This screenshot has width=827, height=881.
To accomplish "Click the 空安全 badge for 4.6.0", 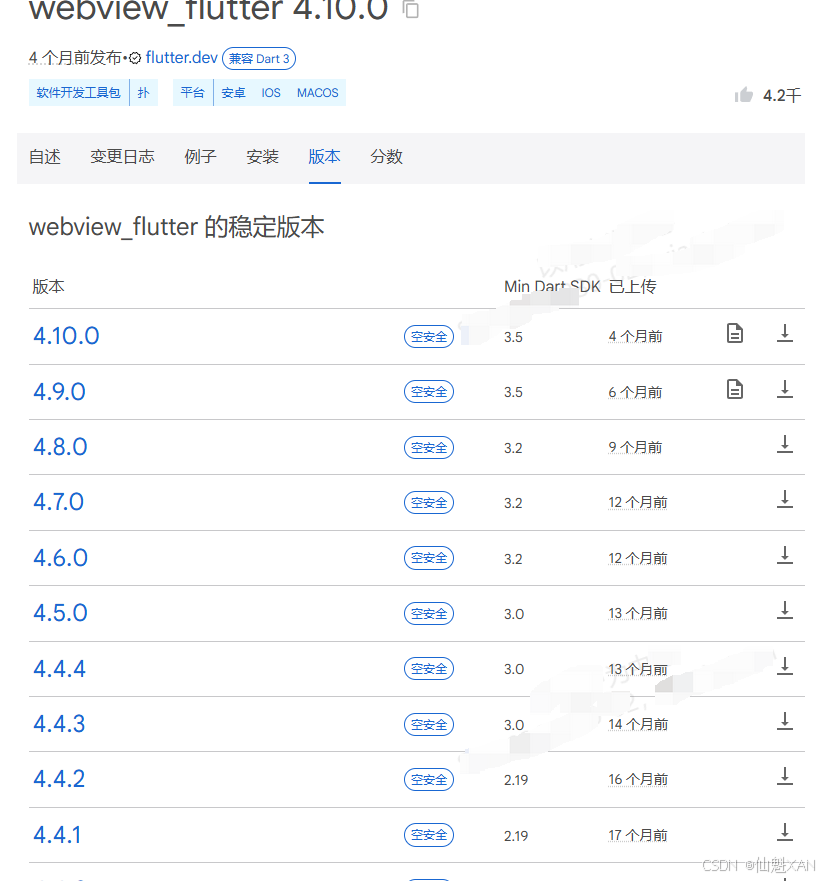I will [429, 558].
